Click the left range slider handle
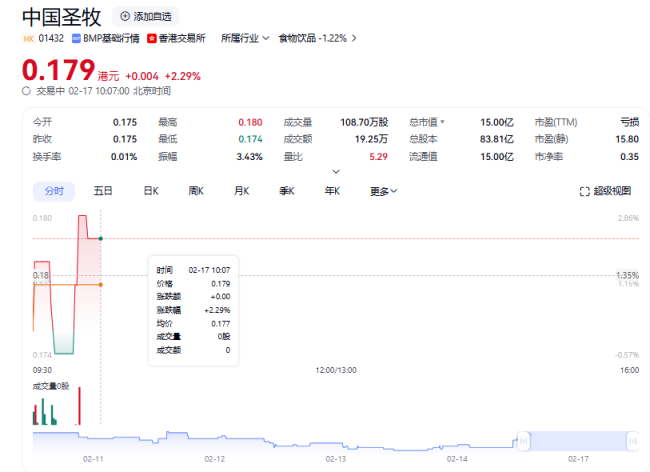The image size is (650, 472). pyautogui.click(x=524, y=441)
